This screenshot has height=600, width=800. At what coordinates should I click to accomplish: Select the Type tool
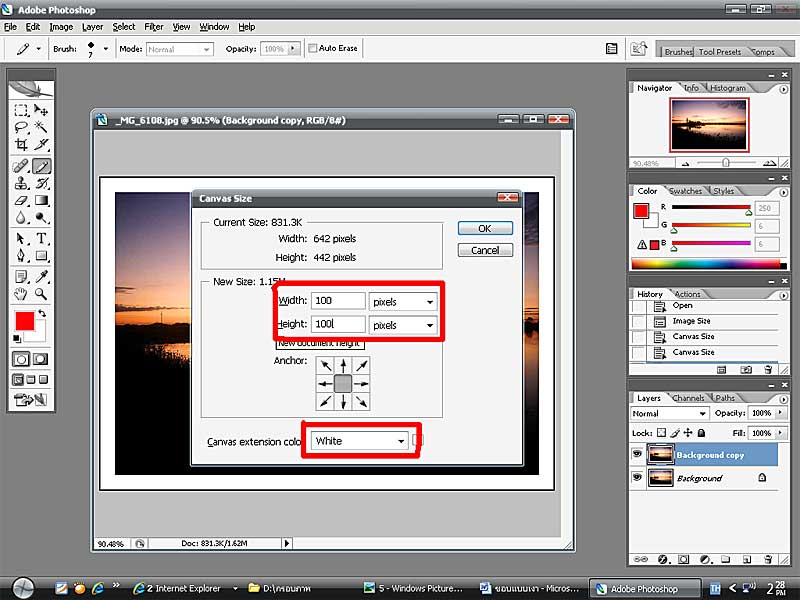(41, 238)
